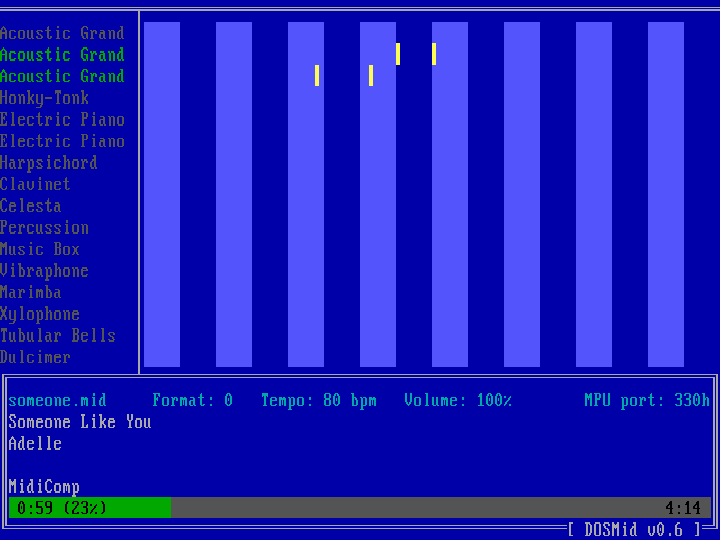Image resolution: width=720 pixels, height=540 pixels.
Task: Click the song title Someone Like You
Action: [80, 422]
